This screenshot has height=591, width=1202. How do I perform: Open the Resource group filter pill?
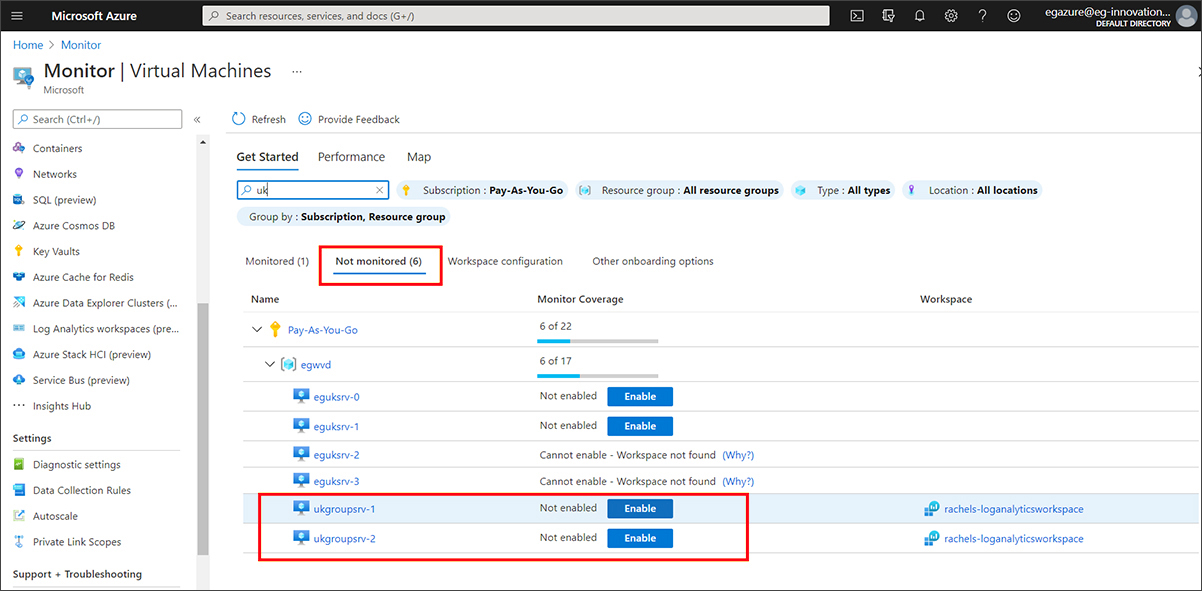click(x=680, y=190)
